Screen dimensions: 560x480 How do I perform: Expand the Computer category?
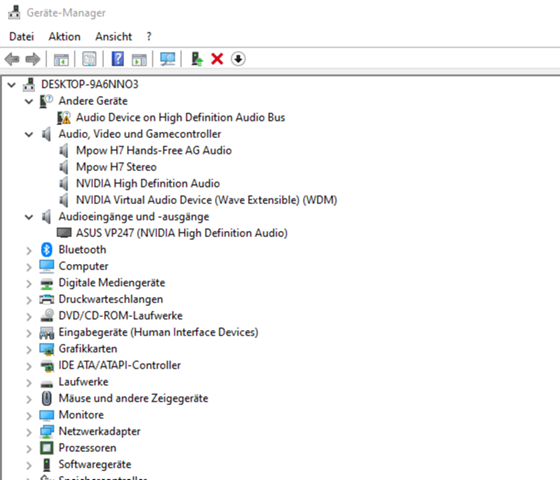click(x=29, y=267)
